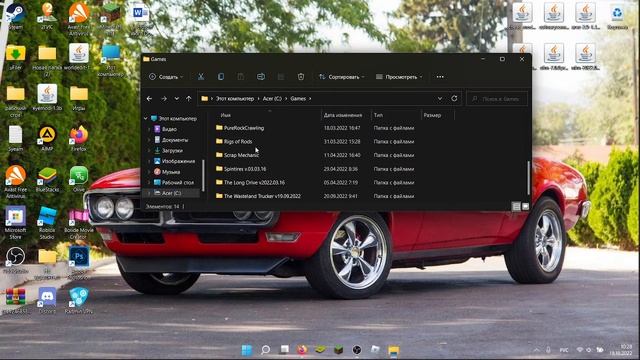Launch BlueStacks from the desktop
640x360 pixels.
point(47,180)
